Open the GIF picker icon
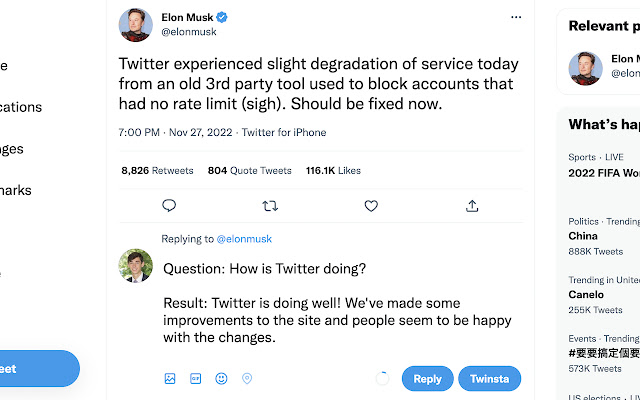 pyautogui.click(x=196, y=379)
